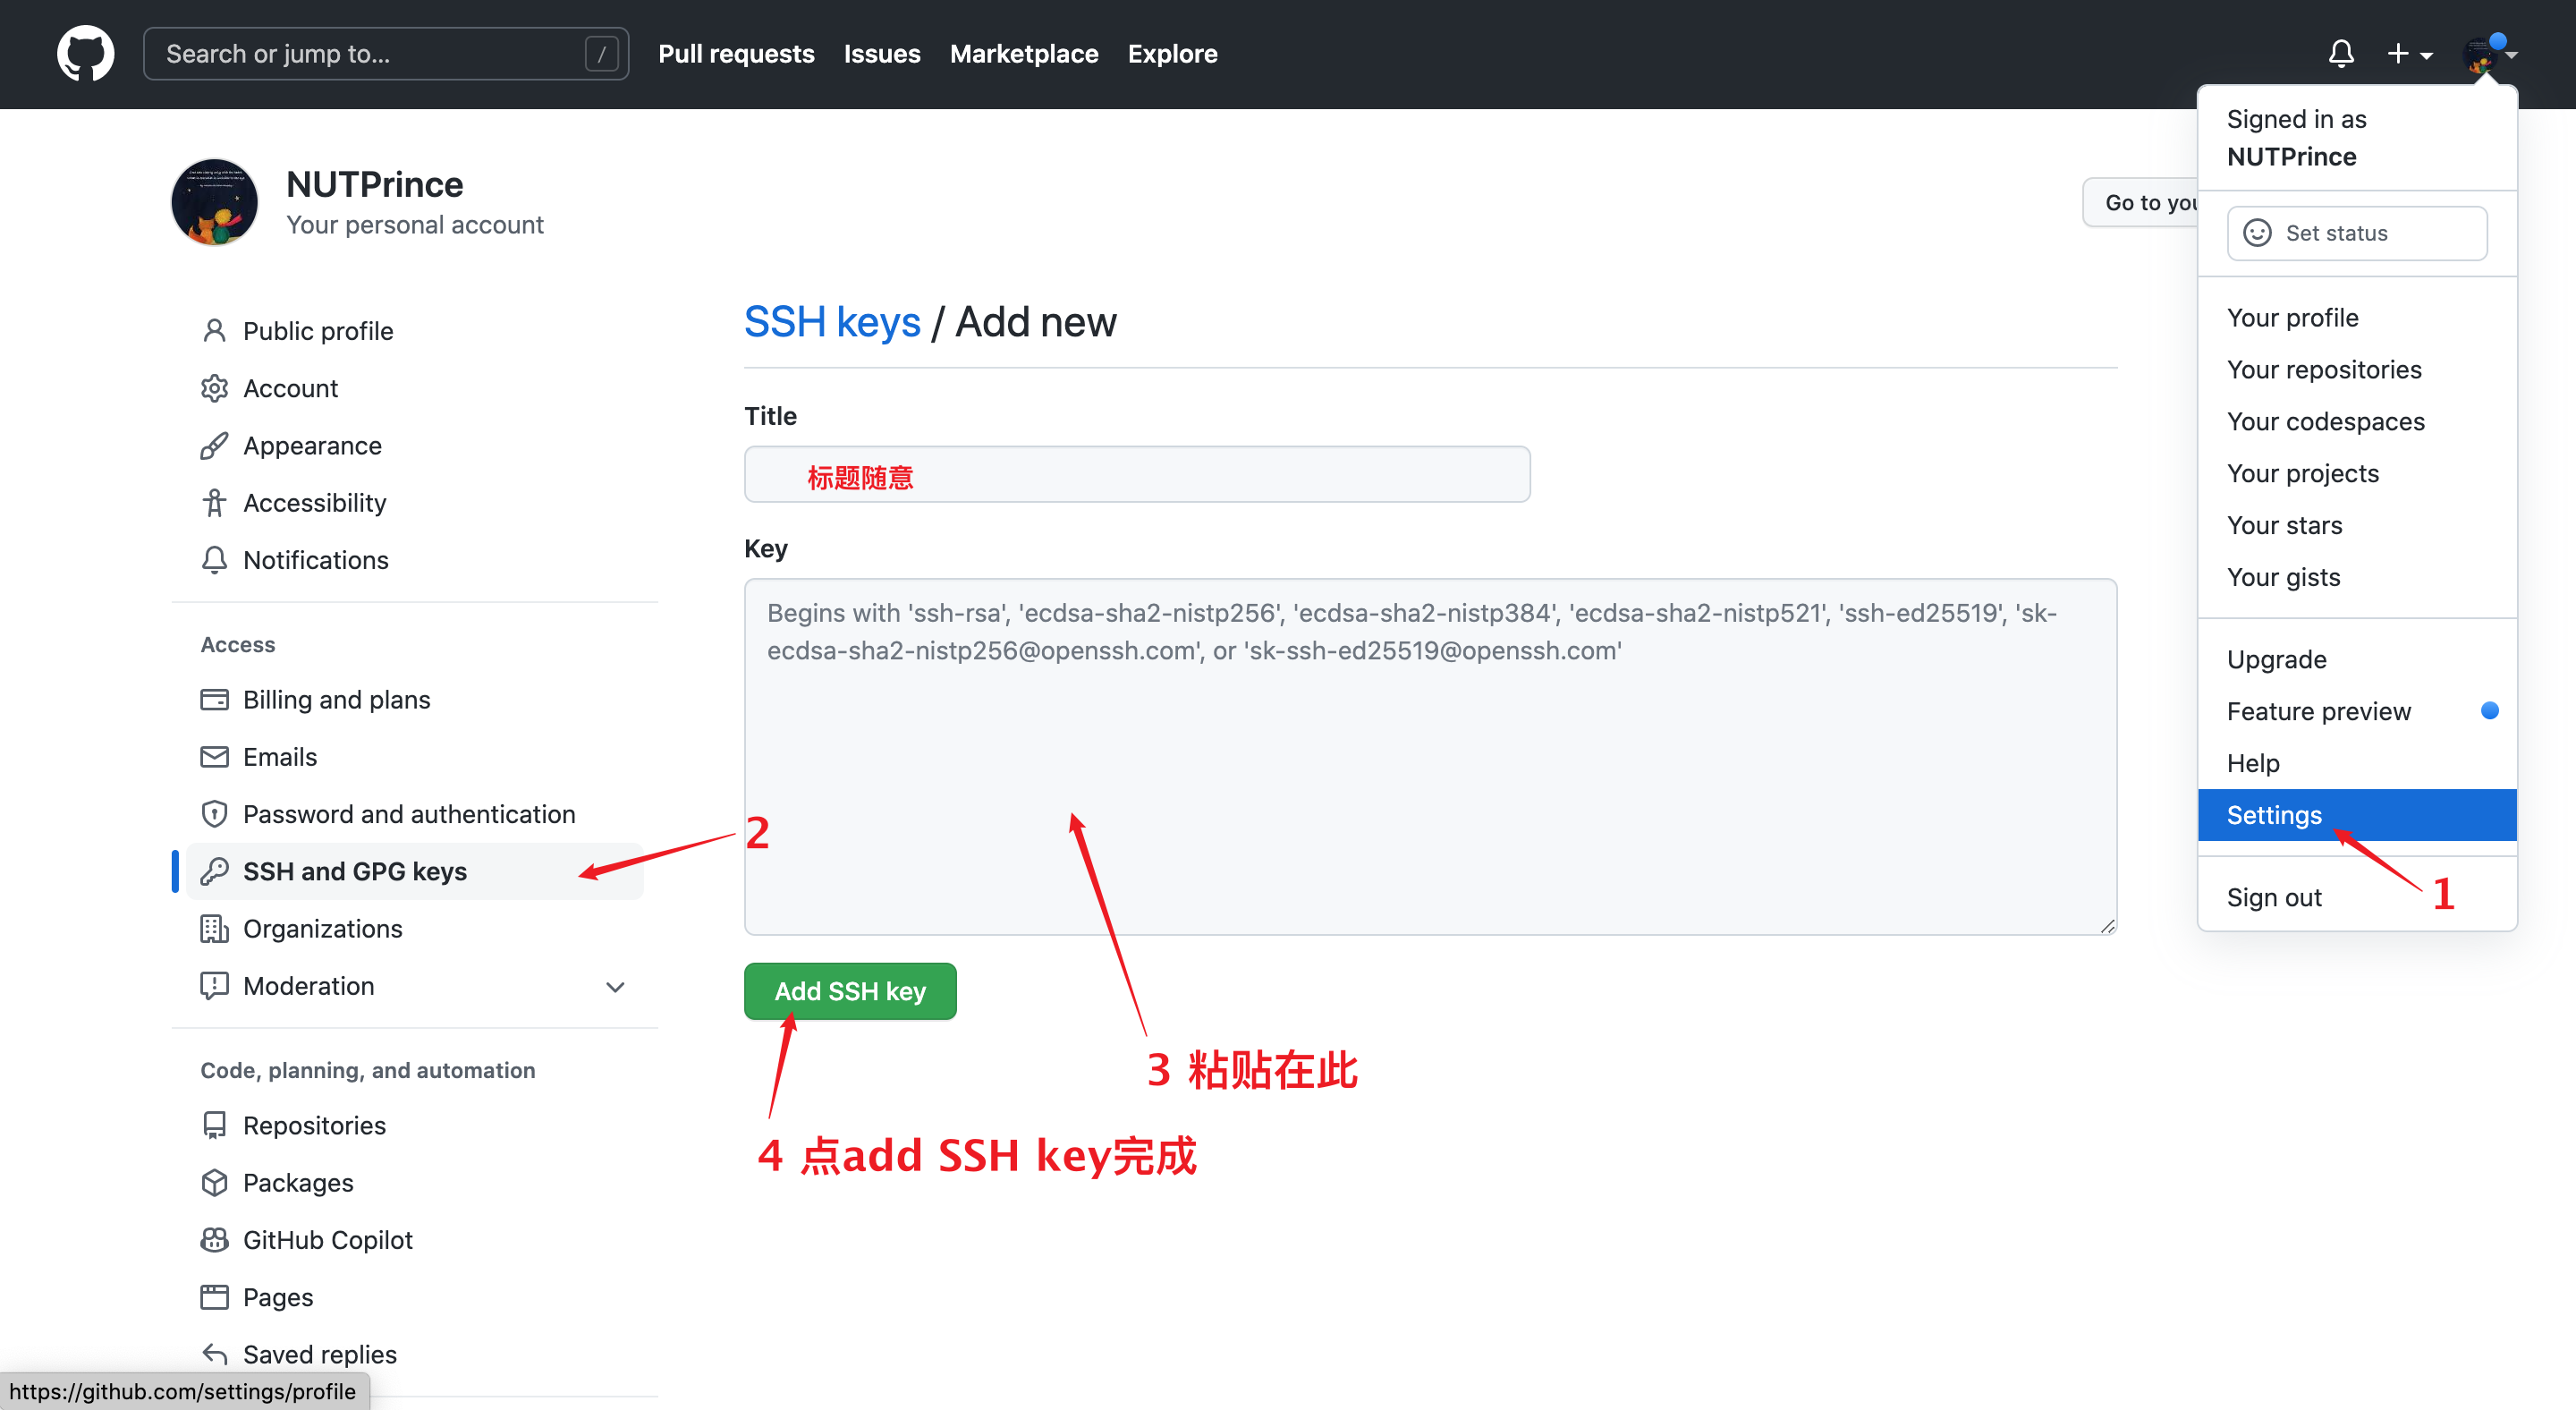Image resolution: width=2576 pixels, height=1410 pixels.
Task: Follow the SSH keys breadcrumb link
Action: click(x=832, y=322)
